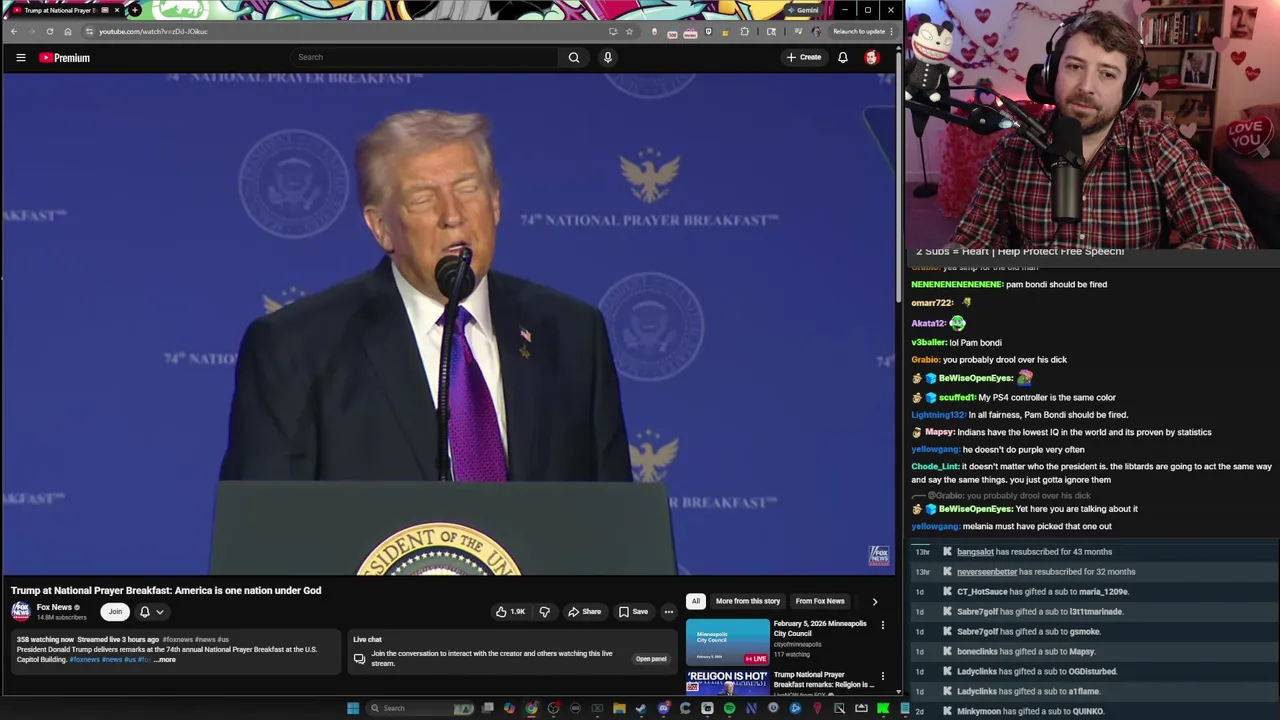Click bonedlinks gifted sub entry
Image resolution: width=1280 pixels, height=720 pixels.
click(x=1026, y=652)
